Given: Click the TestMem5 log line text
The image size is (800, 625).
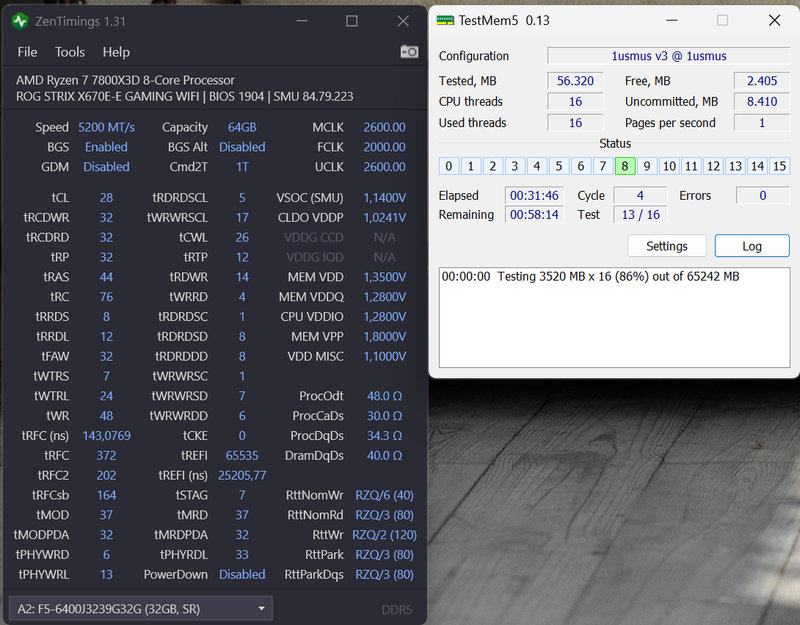Looking at the screenshot, I should (x=590, y=277).
